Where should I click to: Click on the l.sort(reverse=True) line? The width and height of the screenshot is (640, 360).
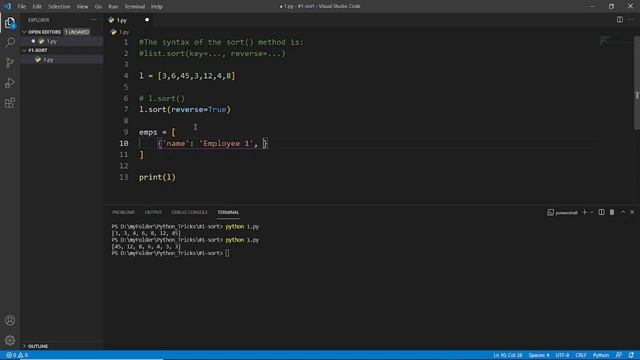(185, 109)
